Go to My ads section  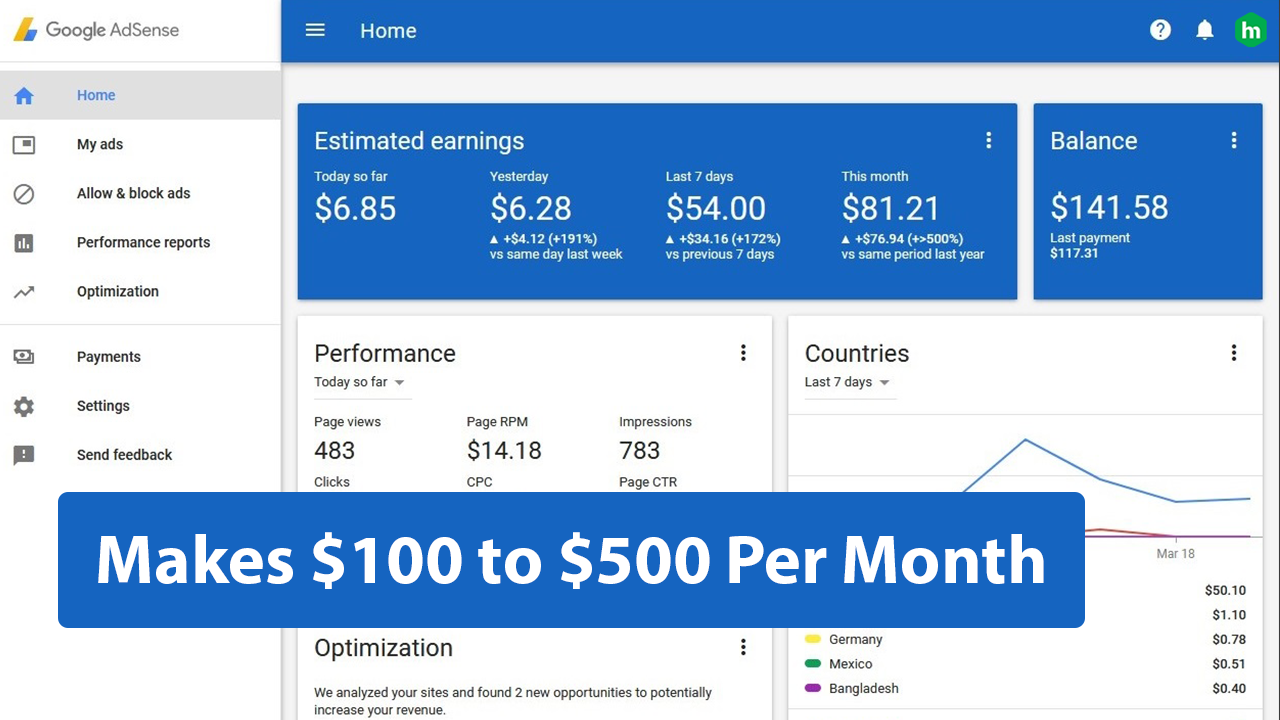pos(100,144)
